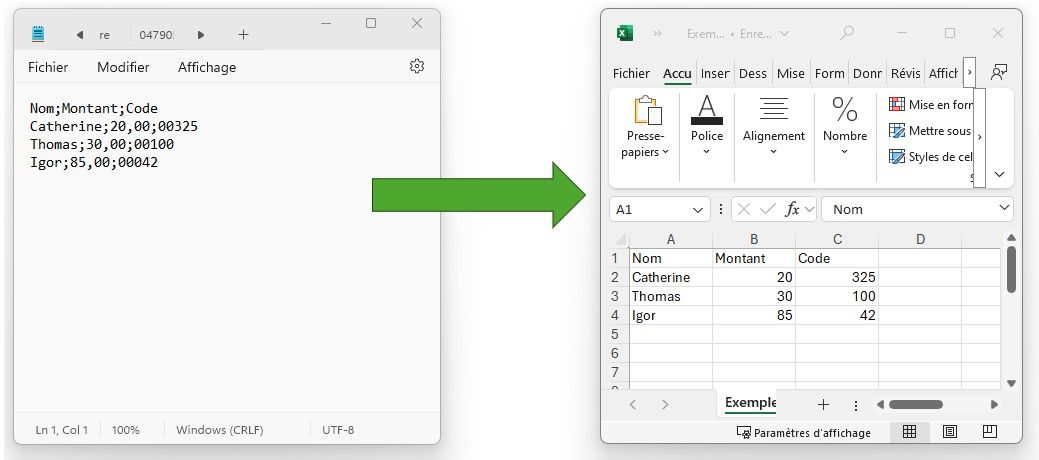Switch to Page Layout view
This screenshot has width=1039, height=460.
click(x=949, y=432)
